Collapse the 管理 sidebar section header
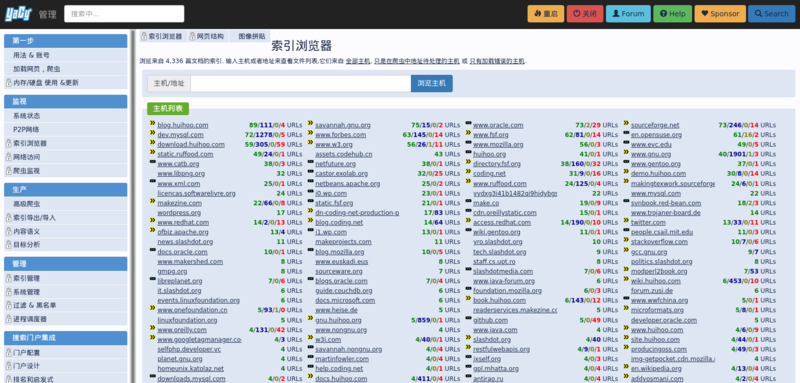This screenshot has width=800, height=383. click(65, 264)
